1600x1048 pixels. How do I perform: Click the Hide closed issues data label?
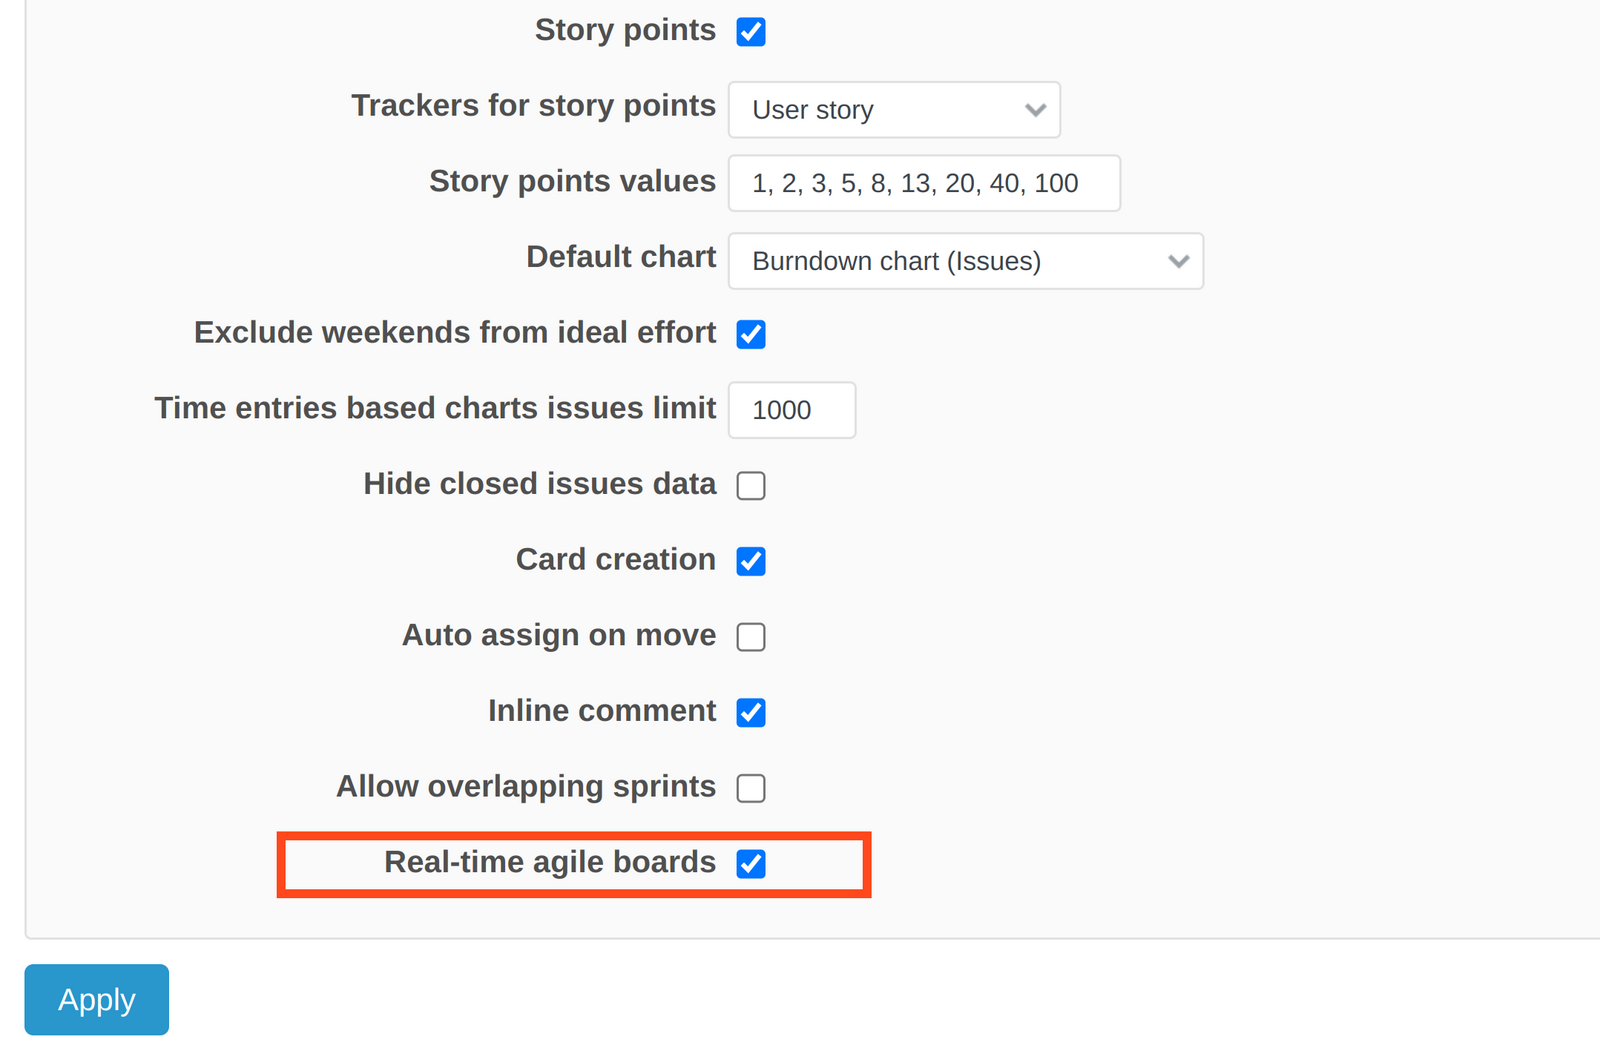[539, 484]
